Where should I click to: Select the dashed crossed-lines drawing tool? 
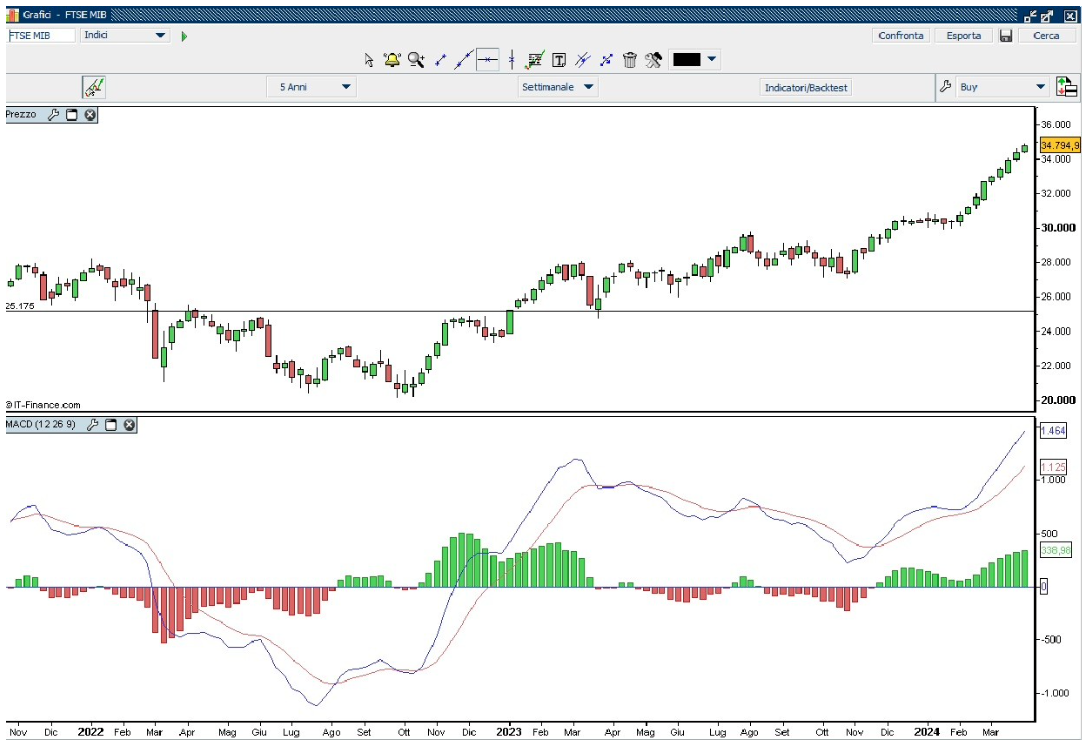[607, 60]
